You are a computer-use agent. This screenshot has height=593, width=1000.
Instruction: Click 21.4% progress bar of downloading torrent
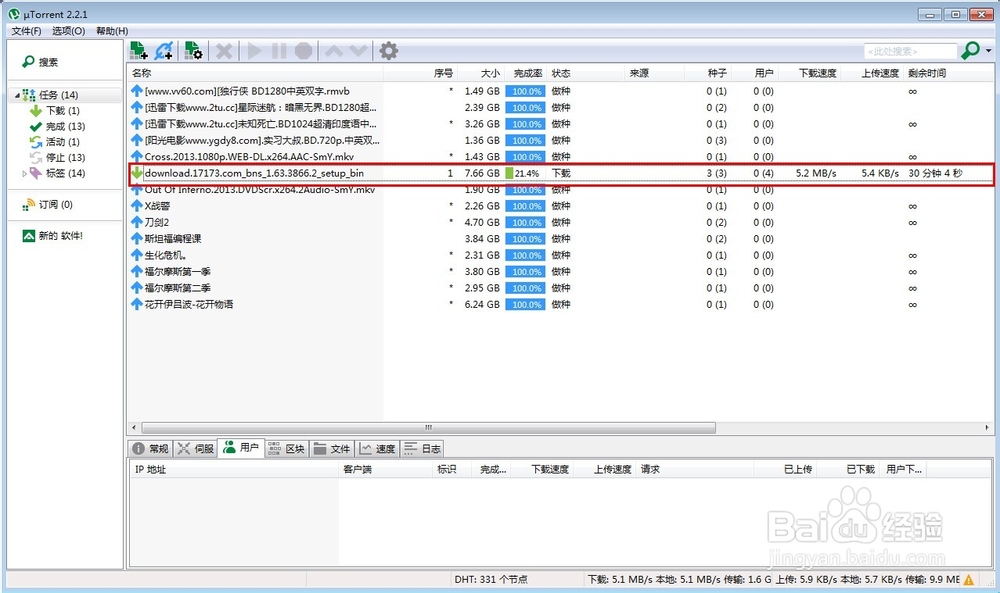[x=526, y=173]
